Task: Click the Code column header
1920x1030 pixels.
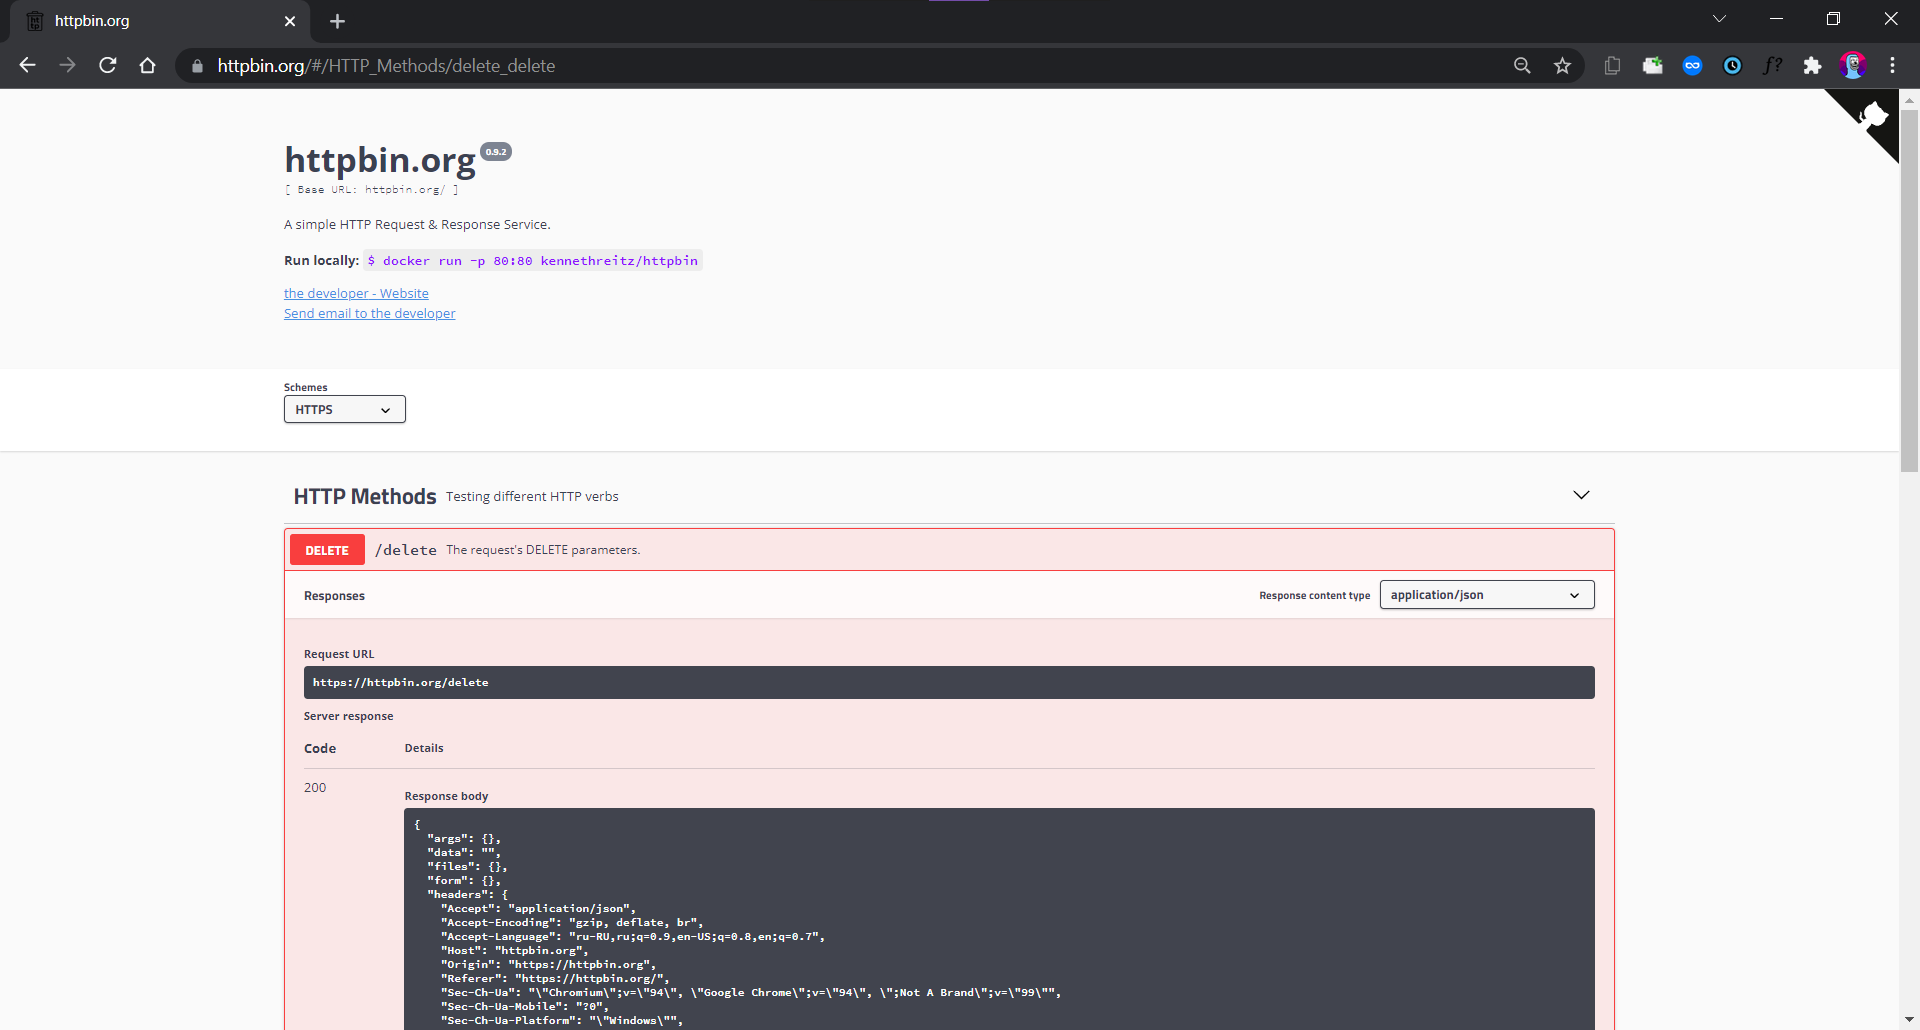Action: click(320, 748)
